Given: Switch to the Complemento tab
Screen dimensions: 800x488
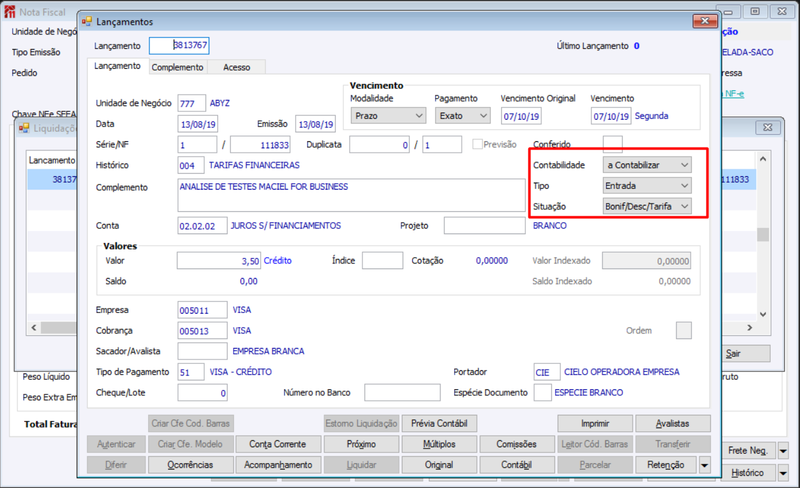Looking at the screenshot, I should [x=178, y=67].
